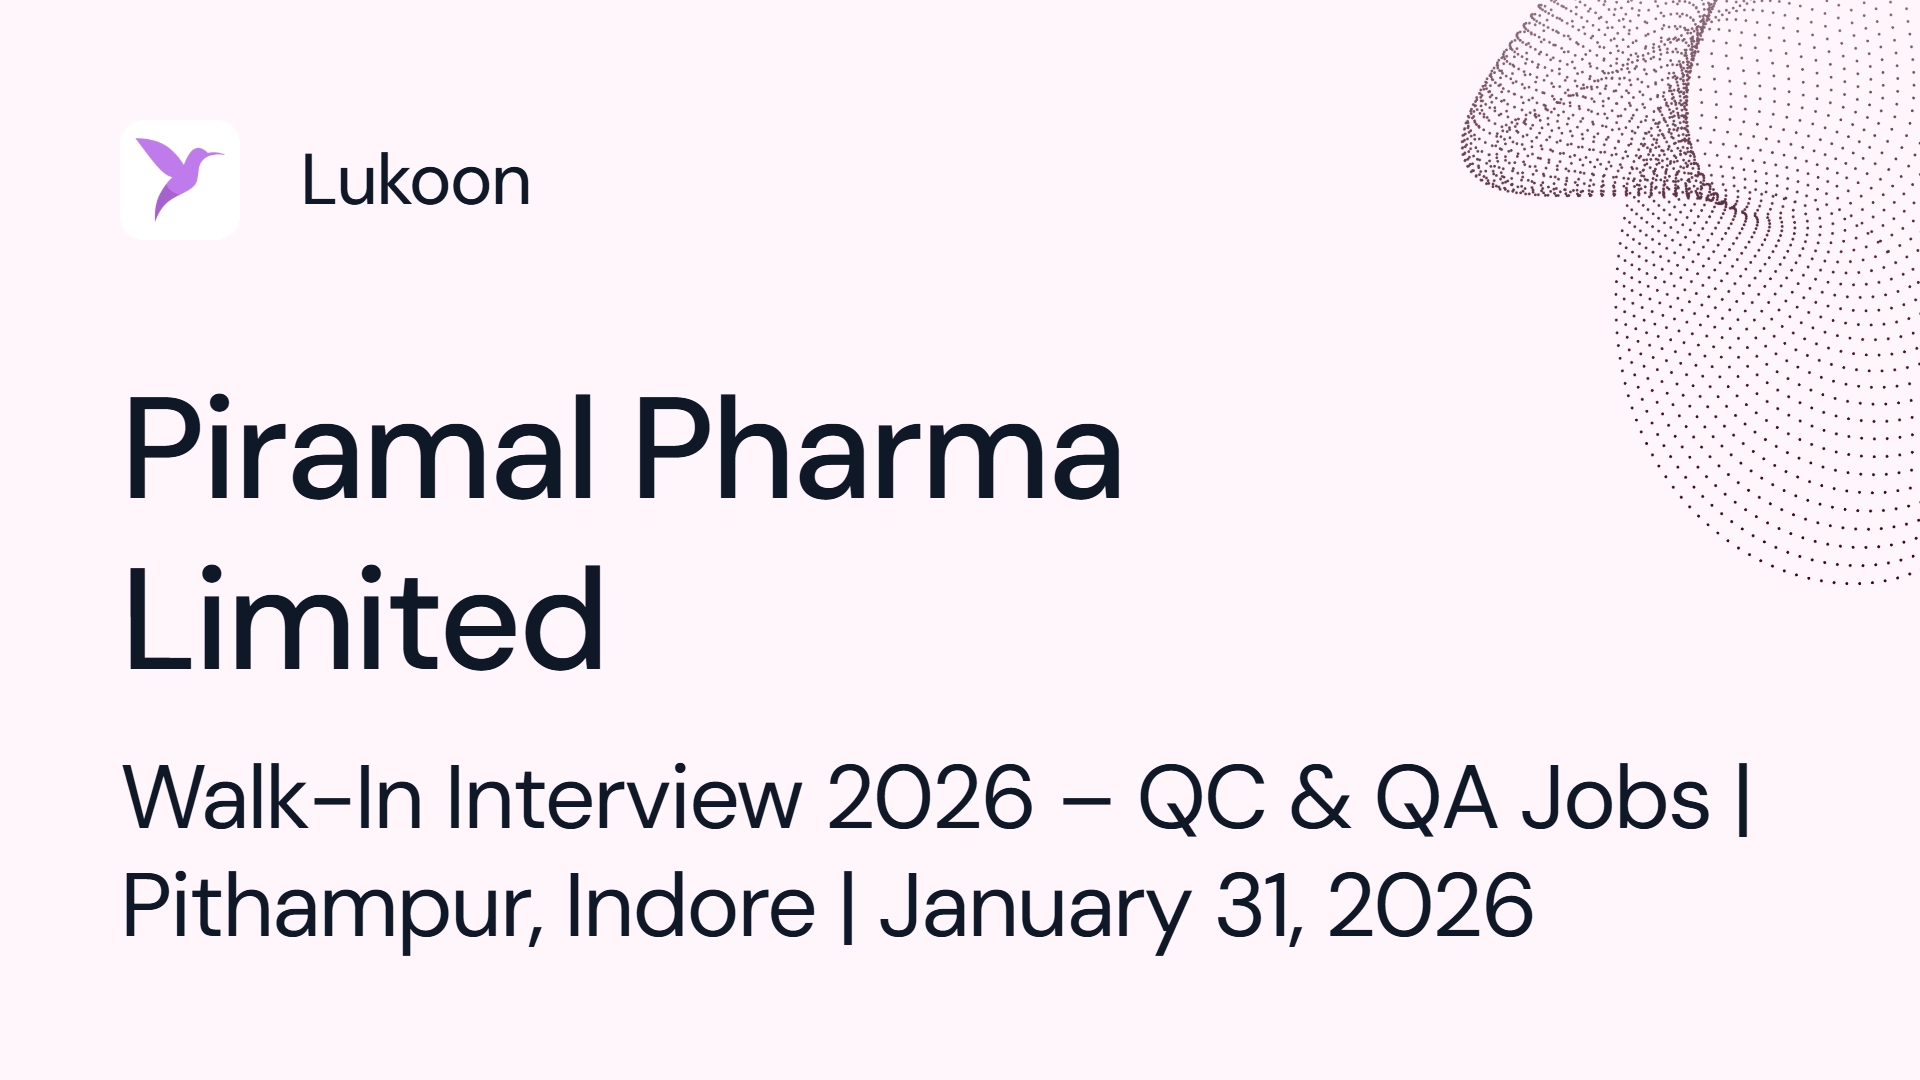This screenshot has height=1080, width=1920.
Task: Click the word Limited in heading
Action: (x=364, y=620)
